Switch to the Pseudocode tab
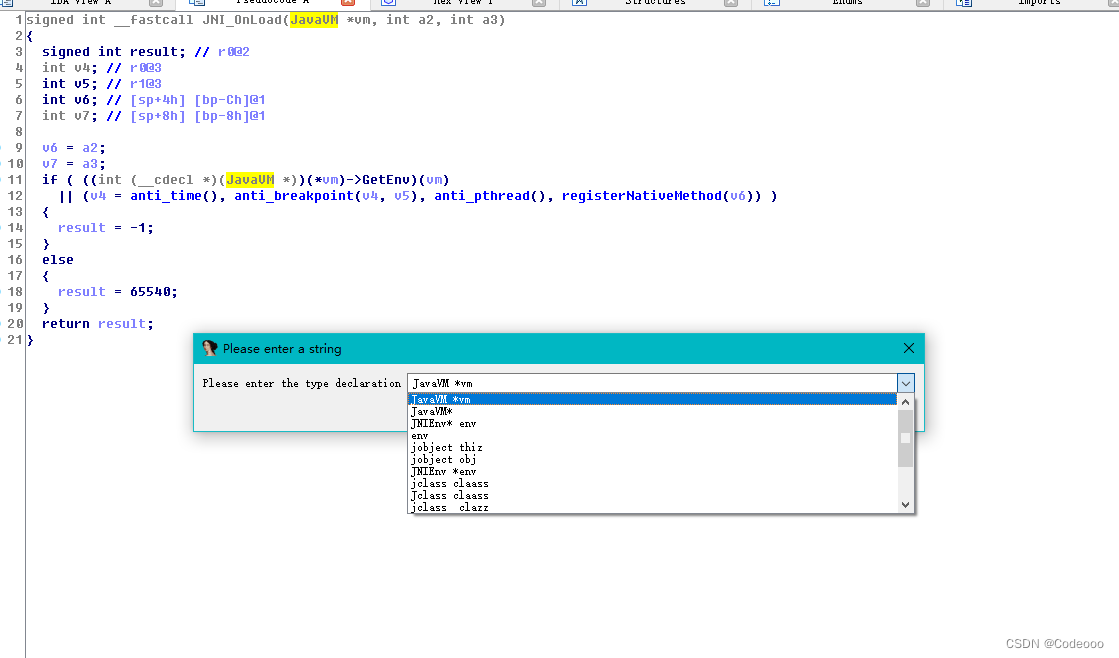The width and height of the screenshot is (1119, 658). [x=272, y=3]
